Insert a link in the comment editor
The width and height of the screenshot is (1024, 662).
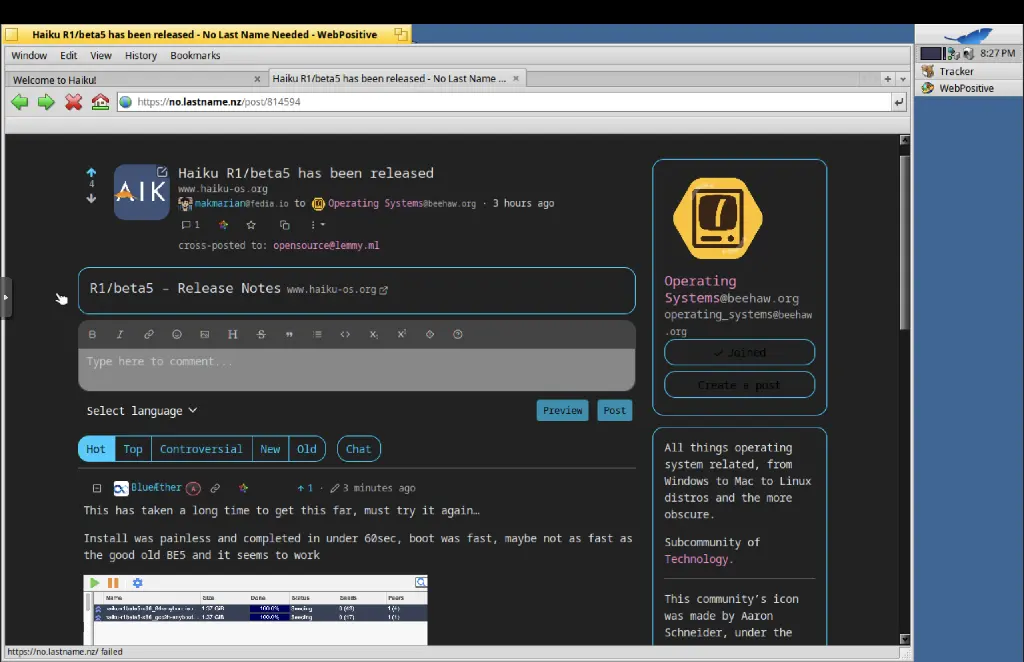click(149, 334)
